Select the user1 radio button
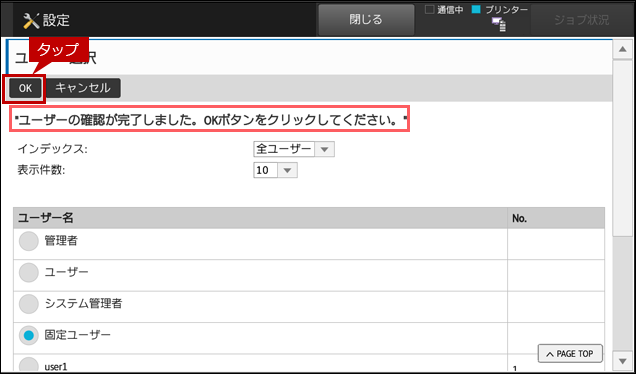The height and width of the screenshot is (374, 636). click(28, 365)
